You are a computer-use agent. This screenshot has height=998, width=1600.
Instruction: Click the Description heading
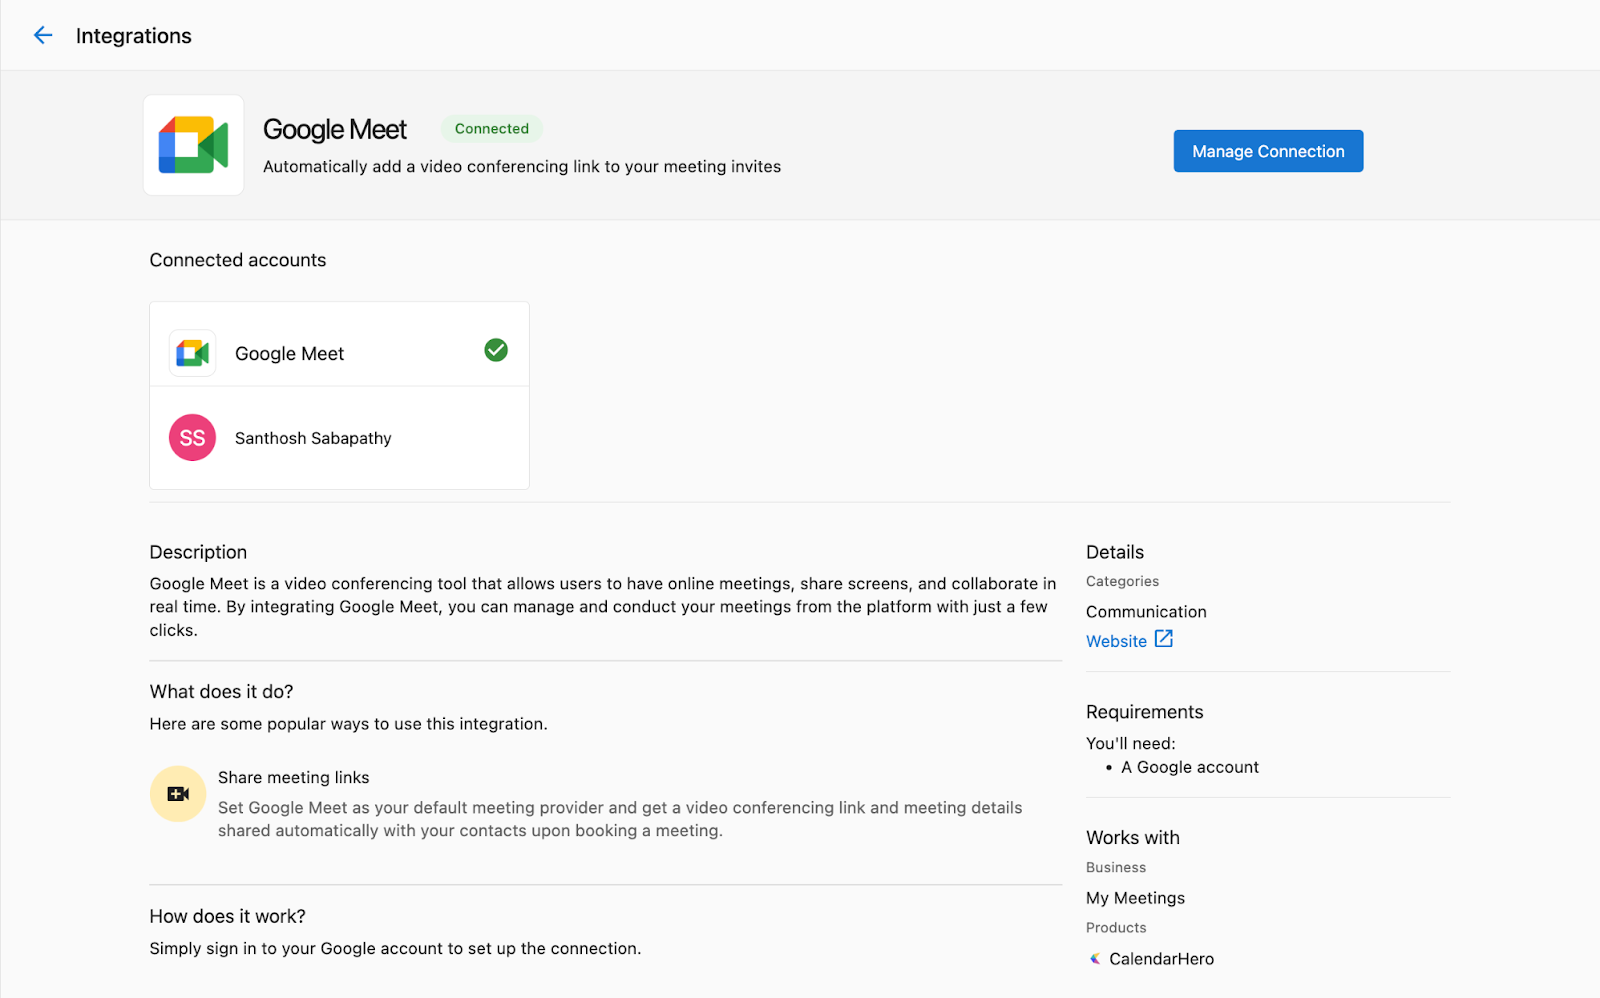pyautogui.click(x=198, y=552)
